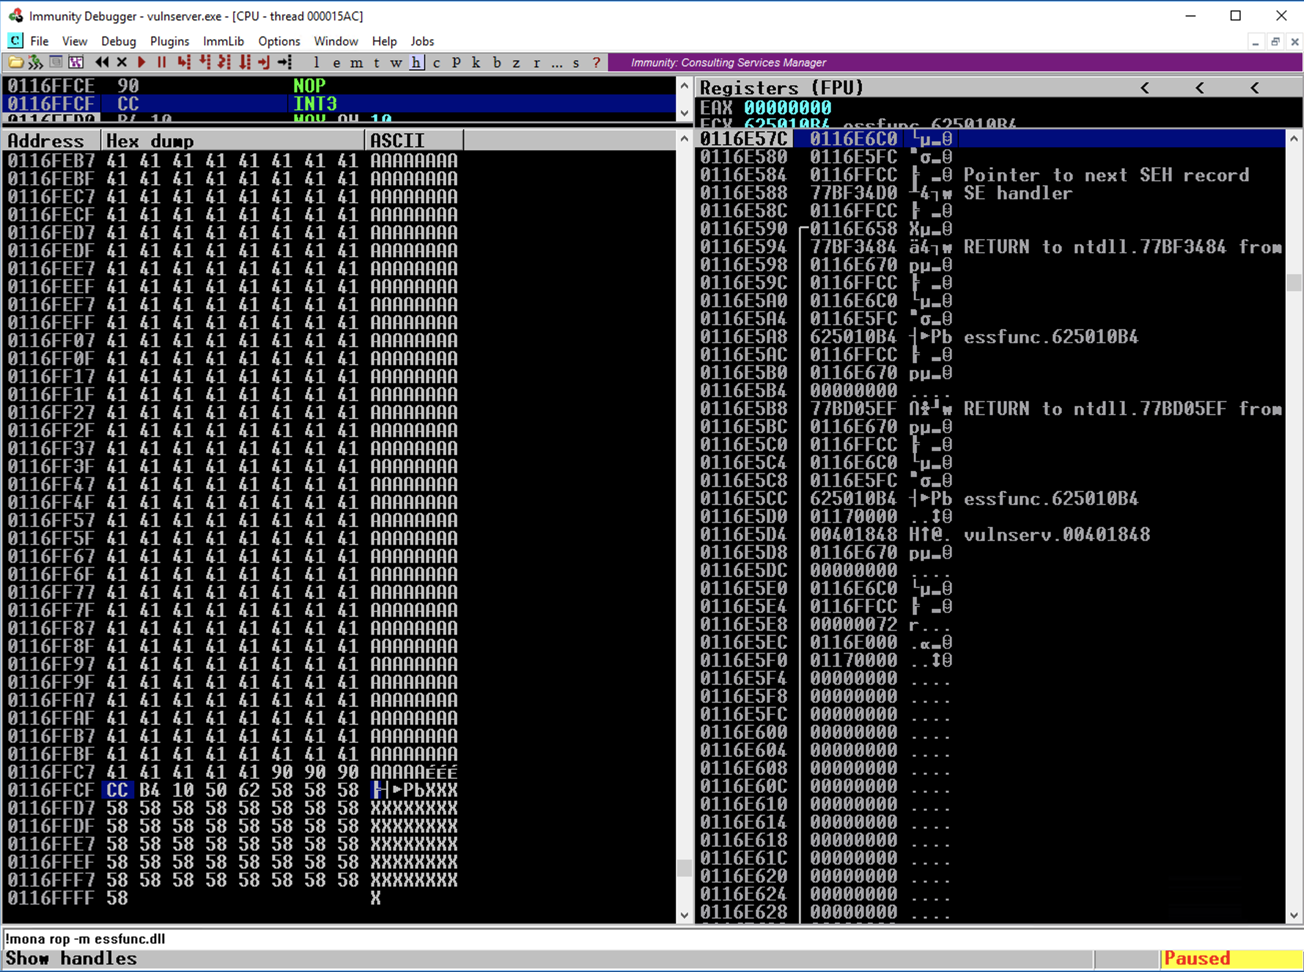1304x972 pixels.
Task: Show hardware breakpoints via 'z' button
Action: [516, 62]
